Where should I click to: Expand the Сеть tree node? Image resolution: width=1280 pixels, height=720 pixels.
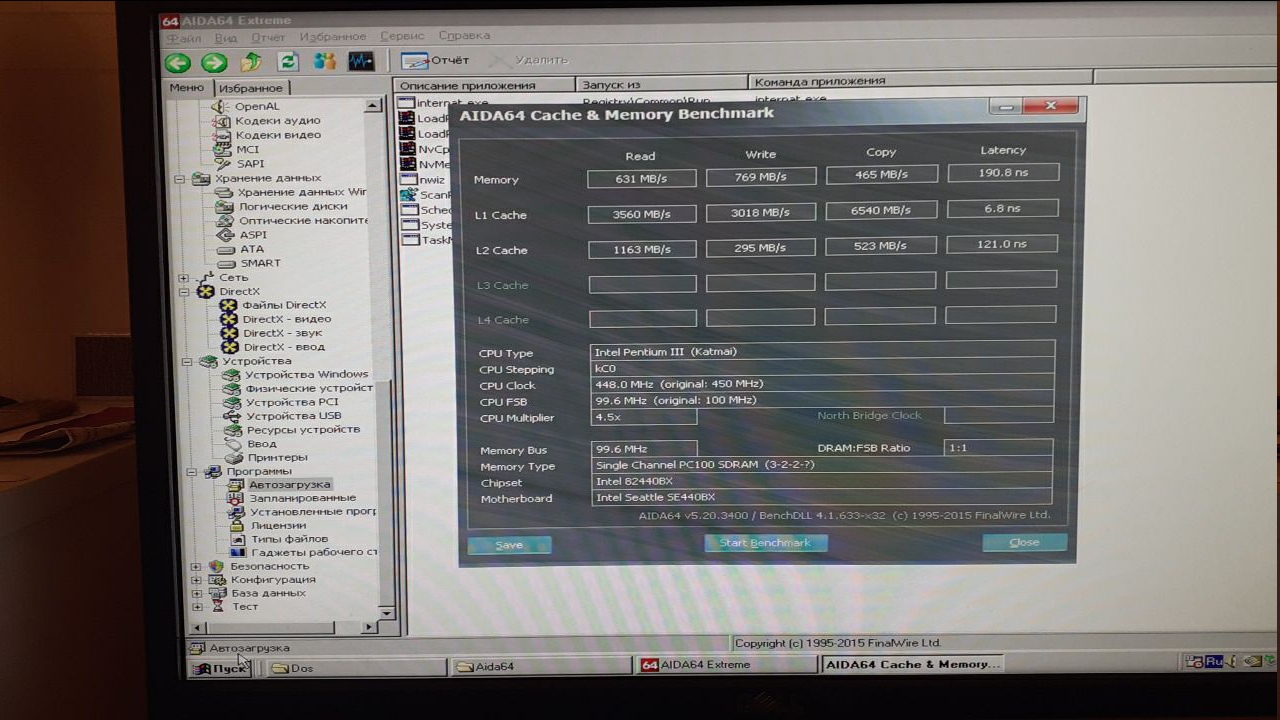coord(183,278)
